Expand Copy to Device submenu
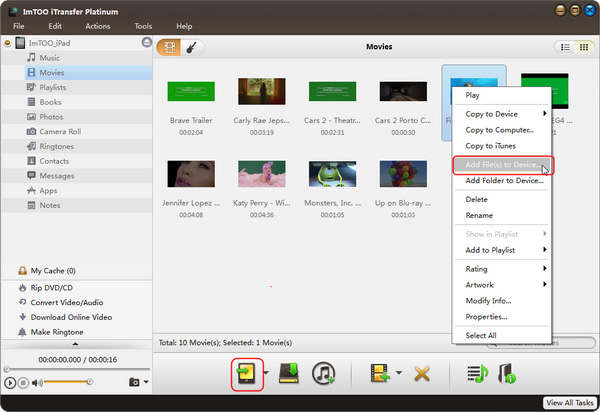This screenshot has width=600, height=412. (501, 114)
